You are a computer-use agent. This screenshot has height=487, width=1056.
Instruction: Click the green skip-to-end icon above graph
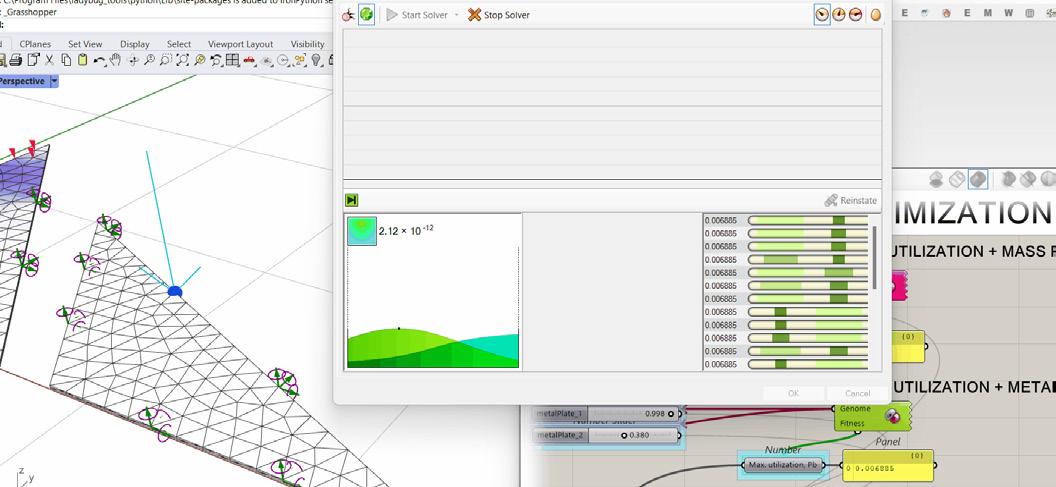coord(351,200)
